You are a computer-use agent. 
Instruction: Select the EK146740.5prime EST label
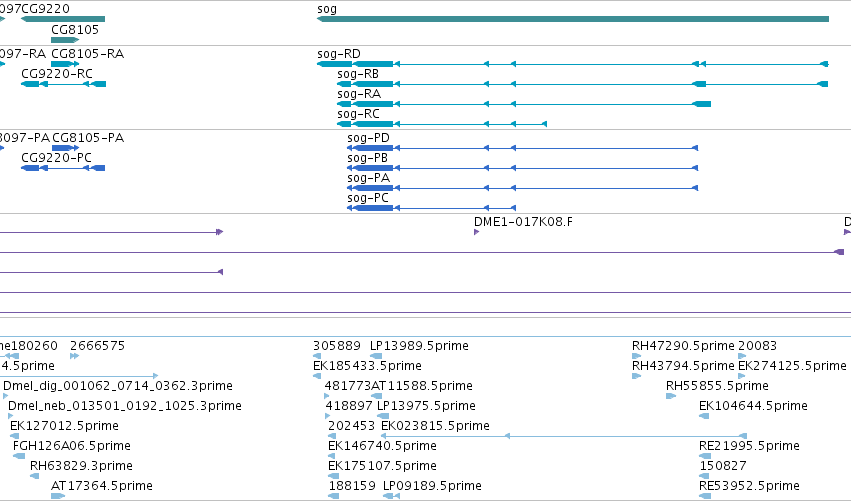coord(382,446)
